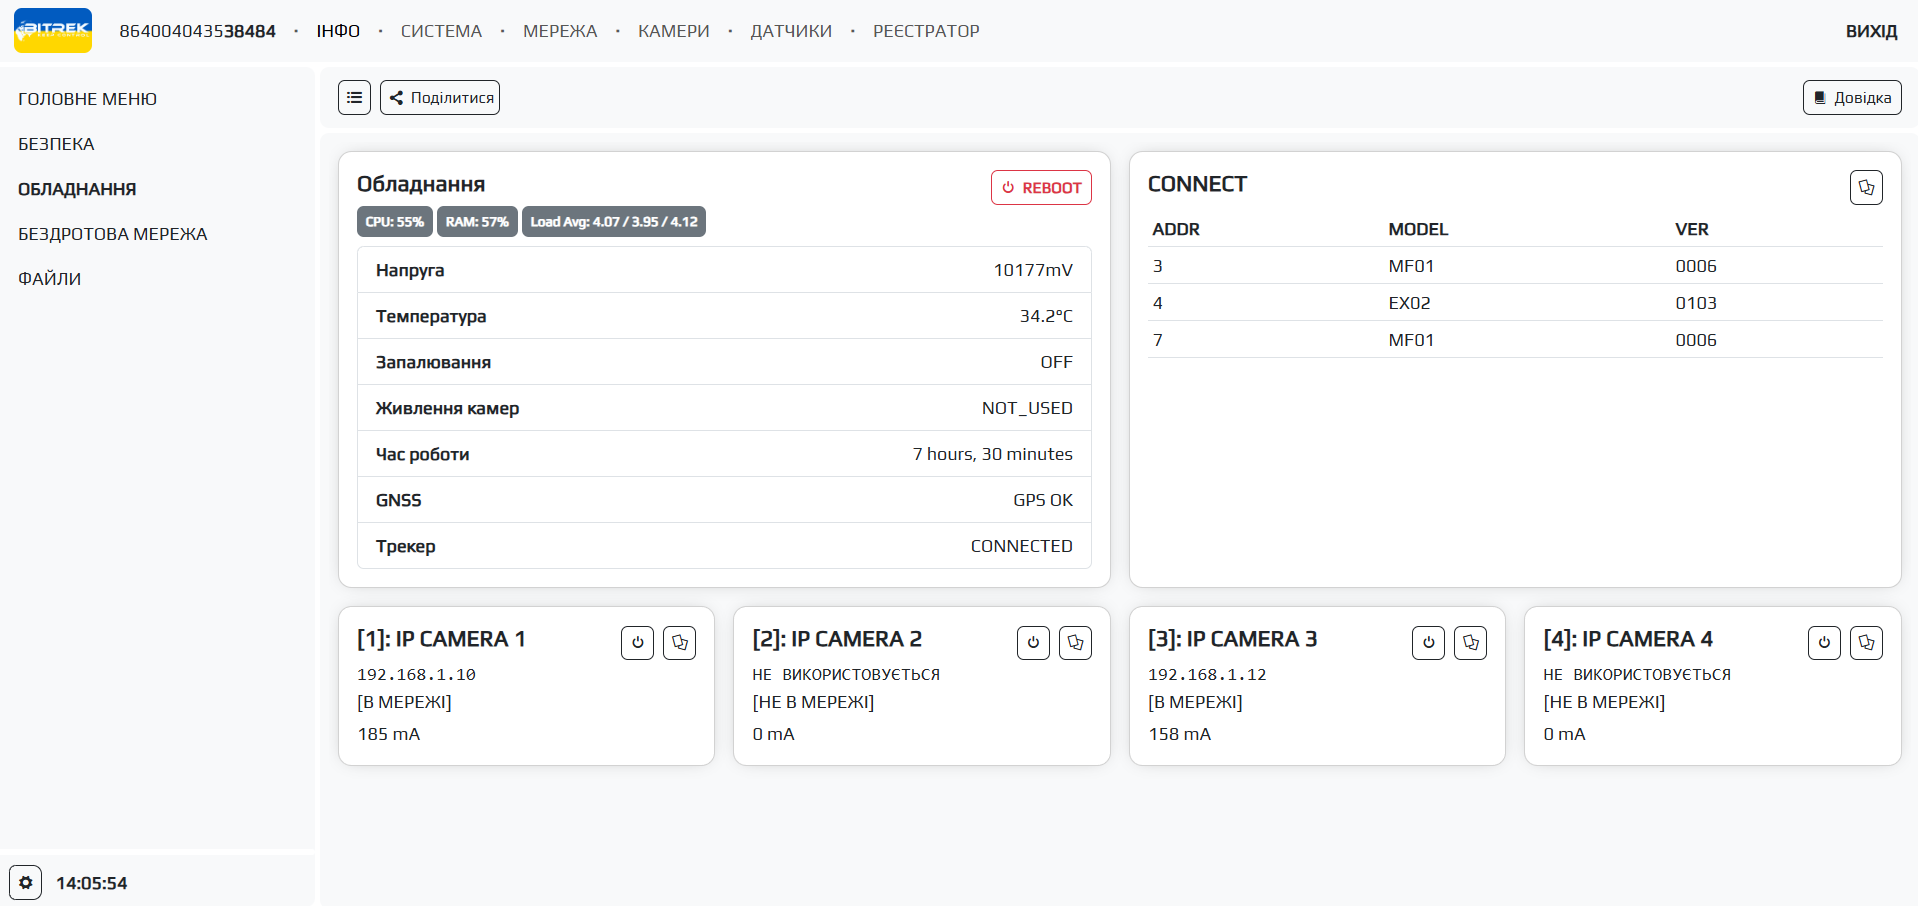Click the overlapping pages icon in CONNECT panel
1918x906 pixels.
click(1866, 188)
